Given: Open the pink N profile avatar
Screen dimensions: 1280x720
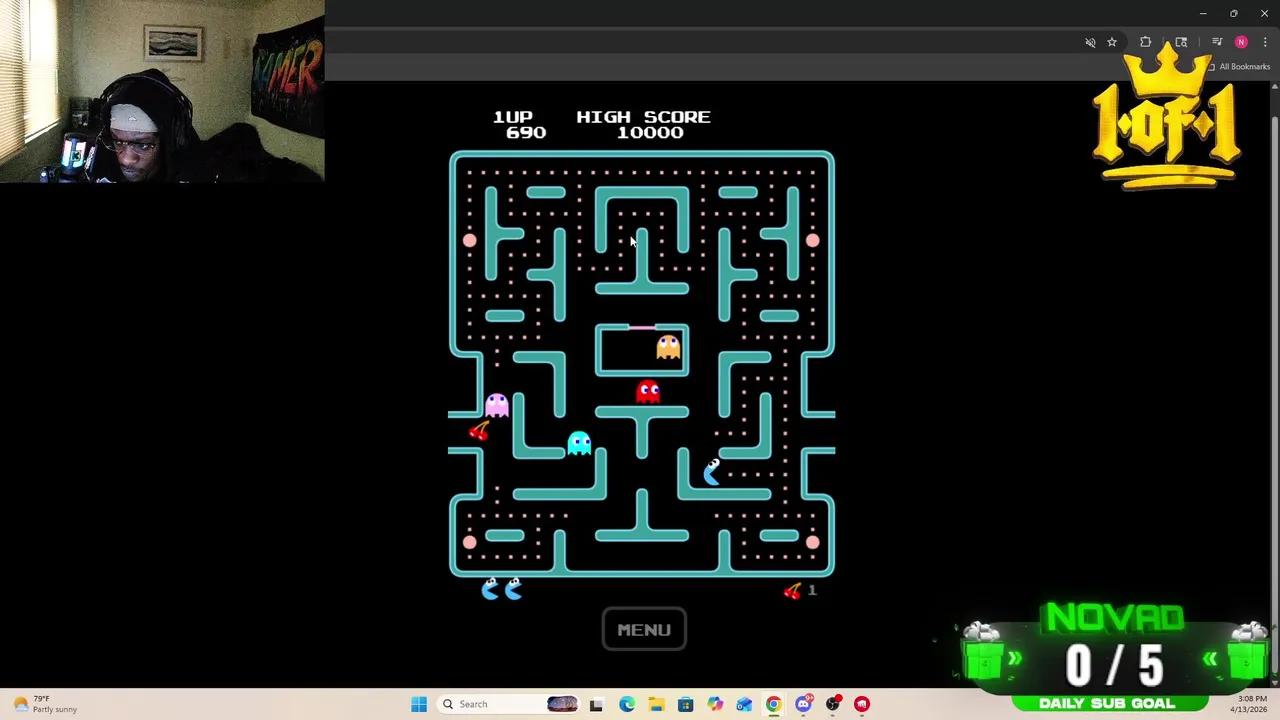Looking at the screenshot, I should pyautogui.click(x=1241, y=42).
